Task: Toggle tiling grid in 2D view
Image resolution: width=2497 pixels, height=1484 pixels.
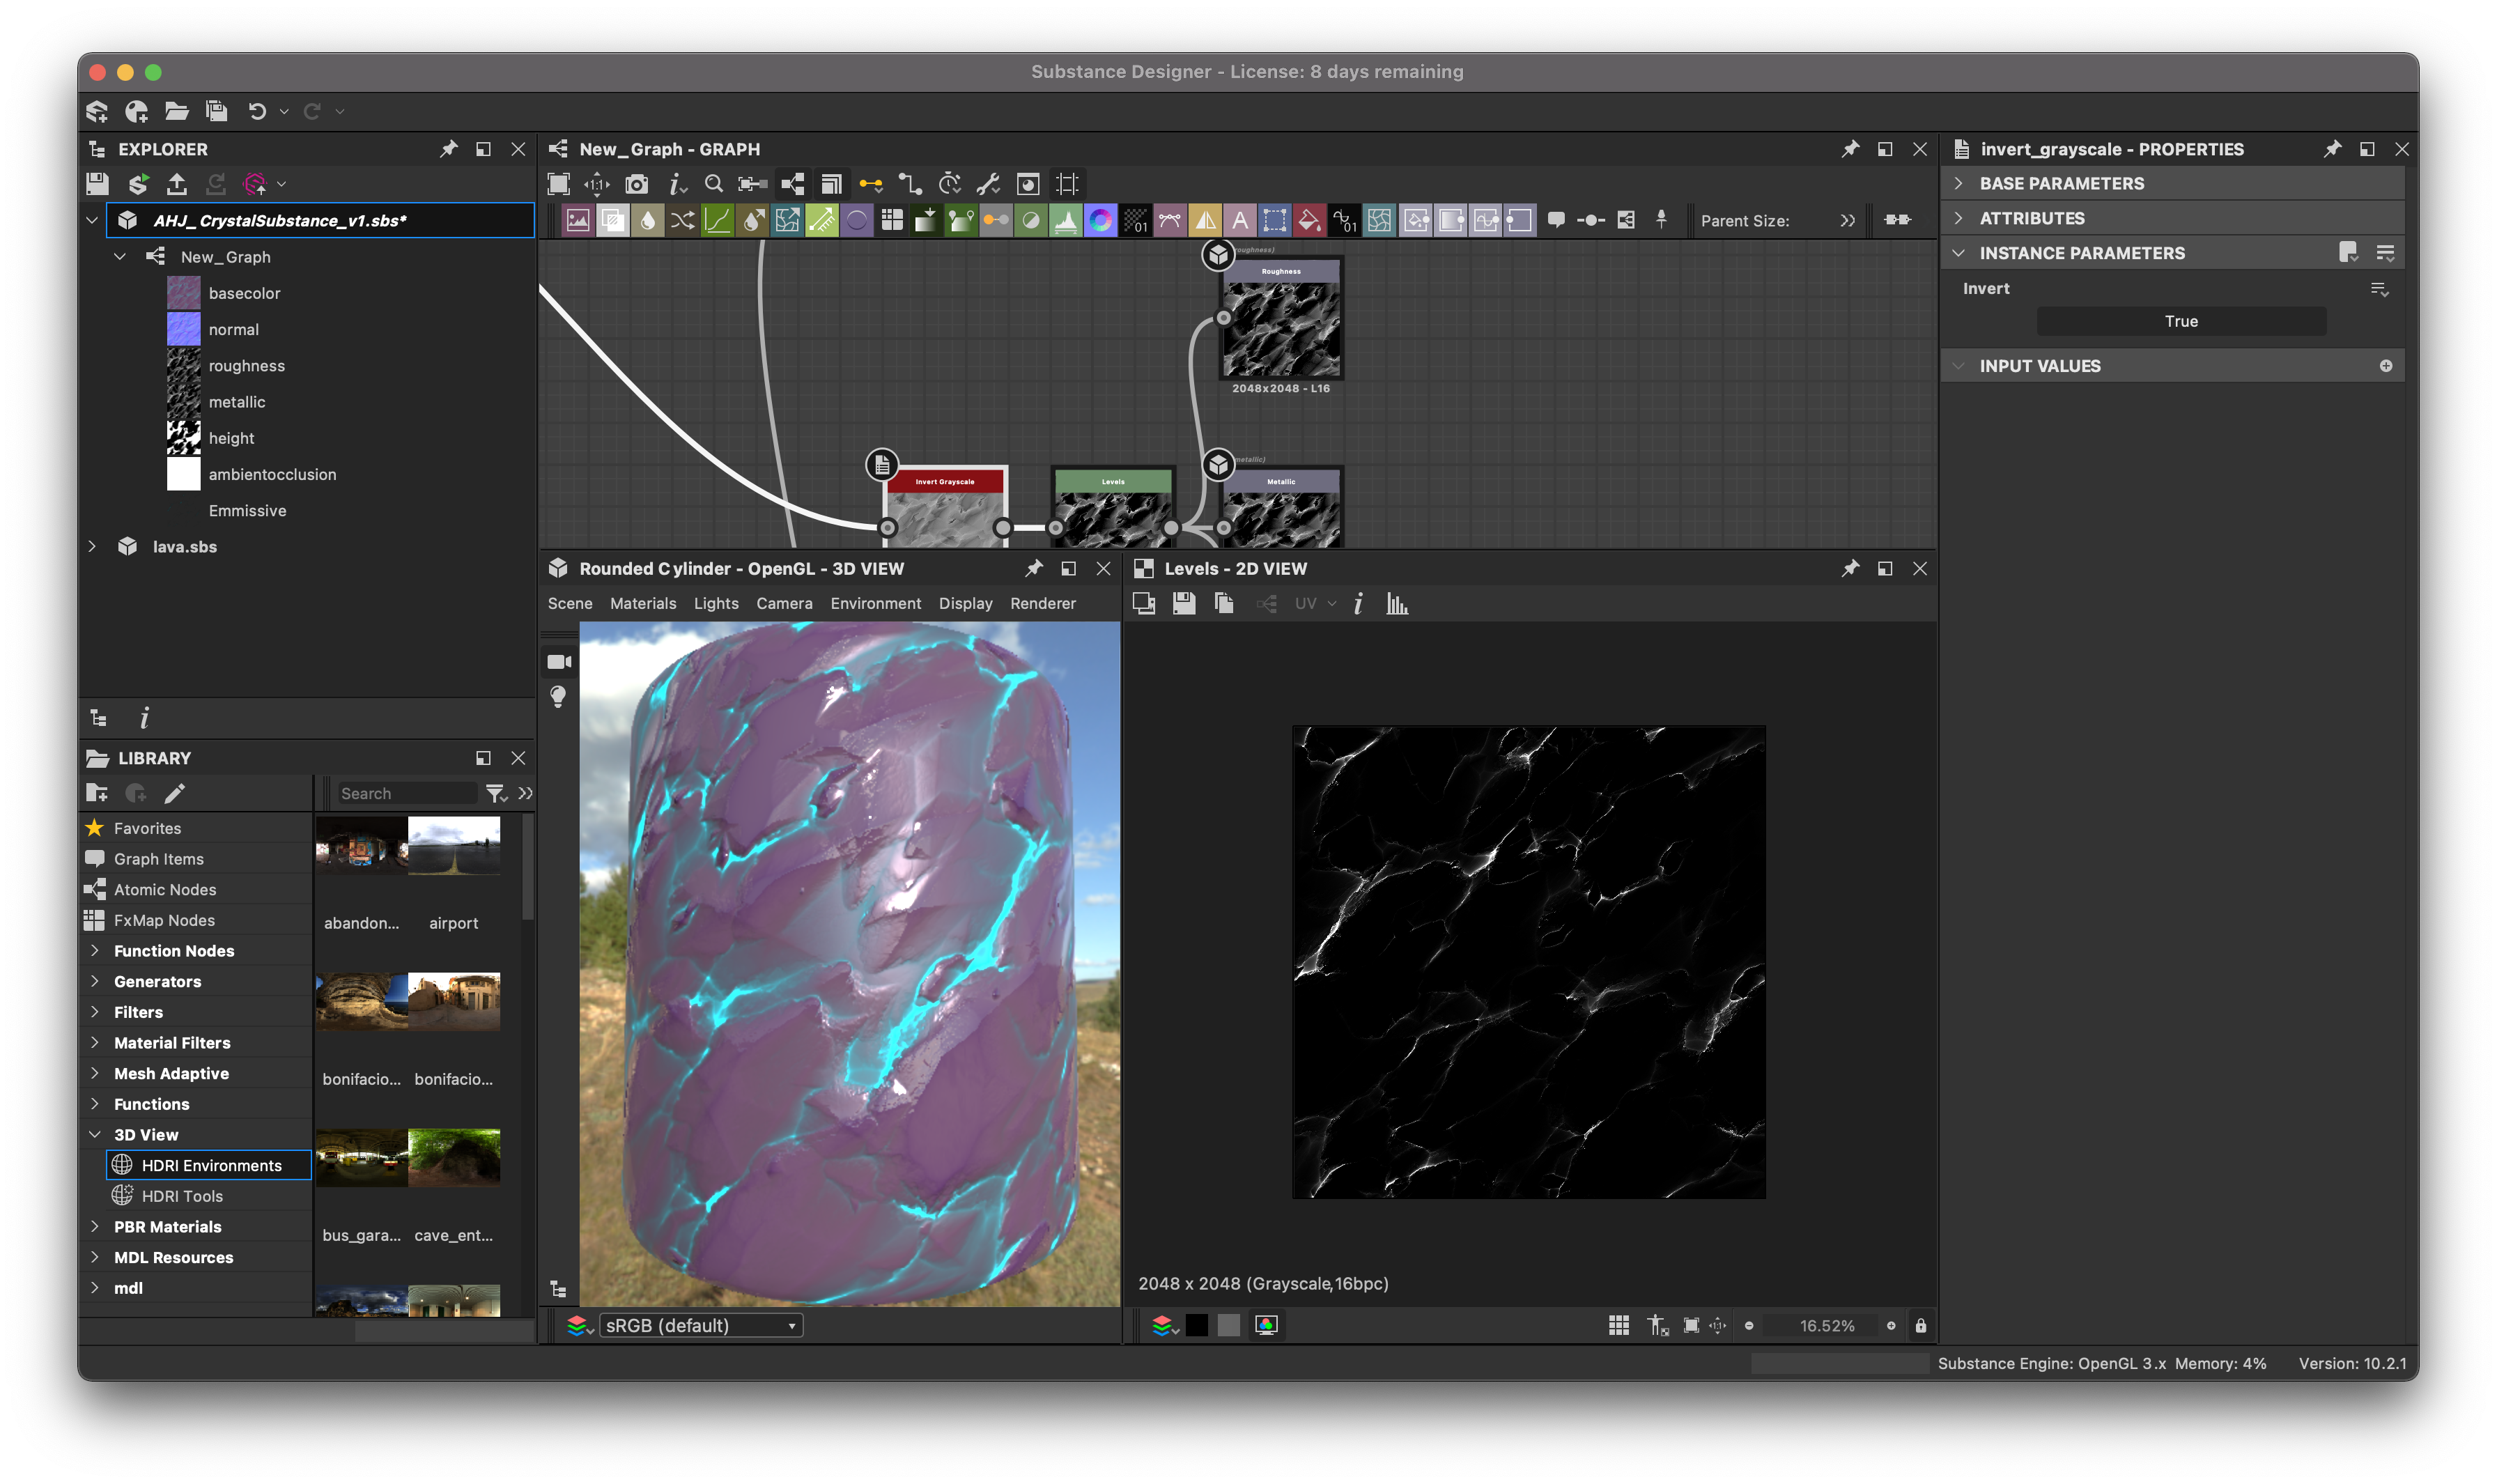Action: (1619, 1325)
